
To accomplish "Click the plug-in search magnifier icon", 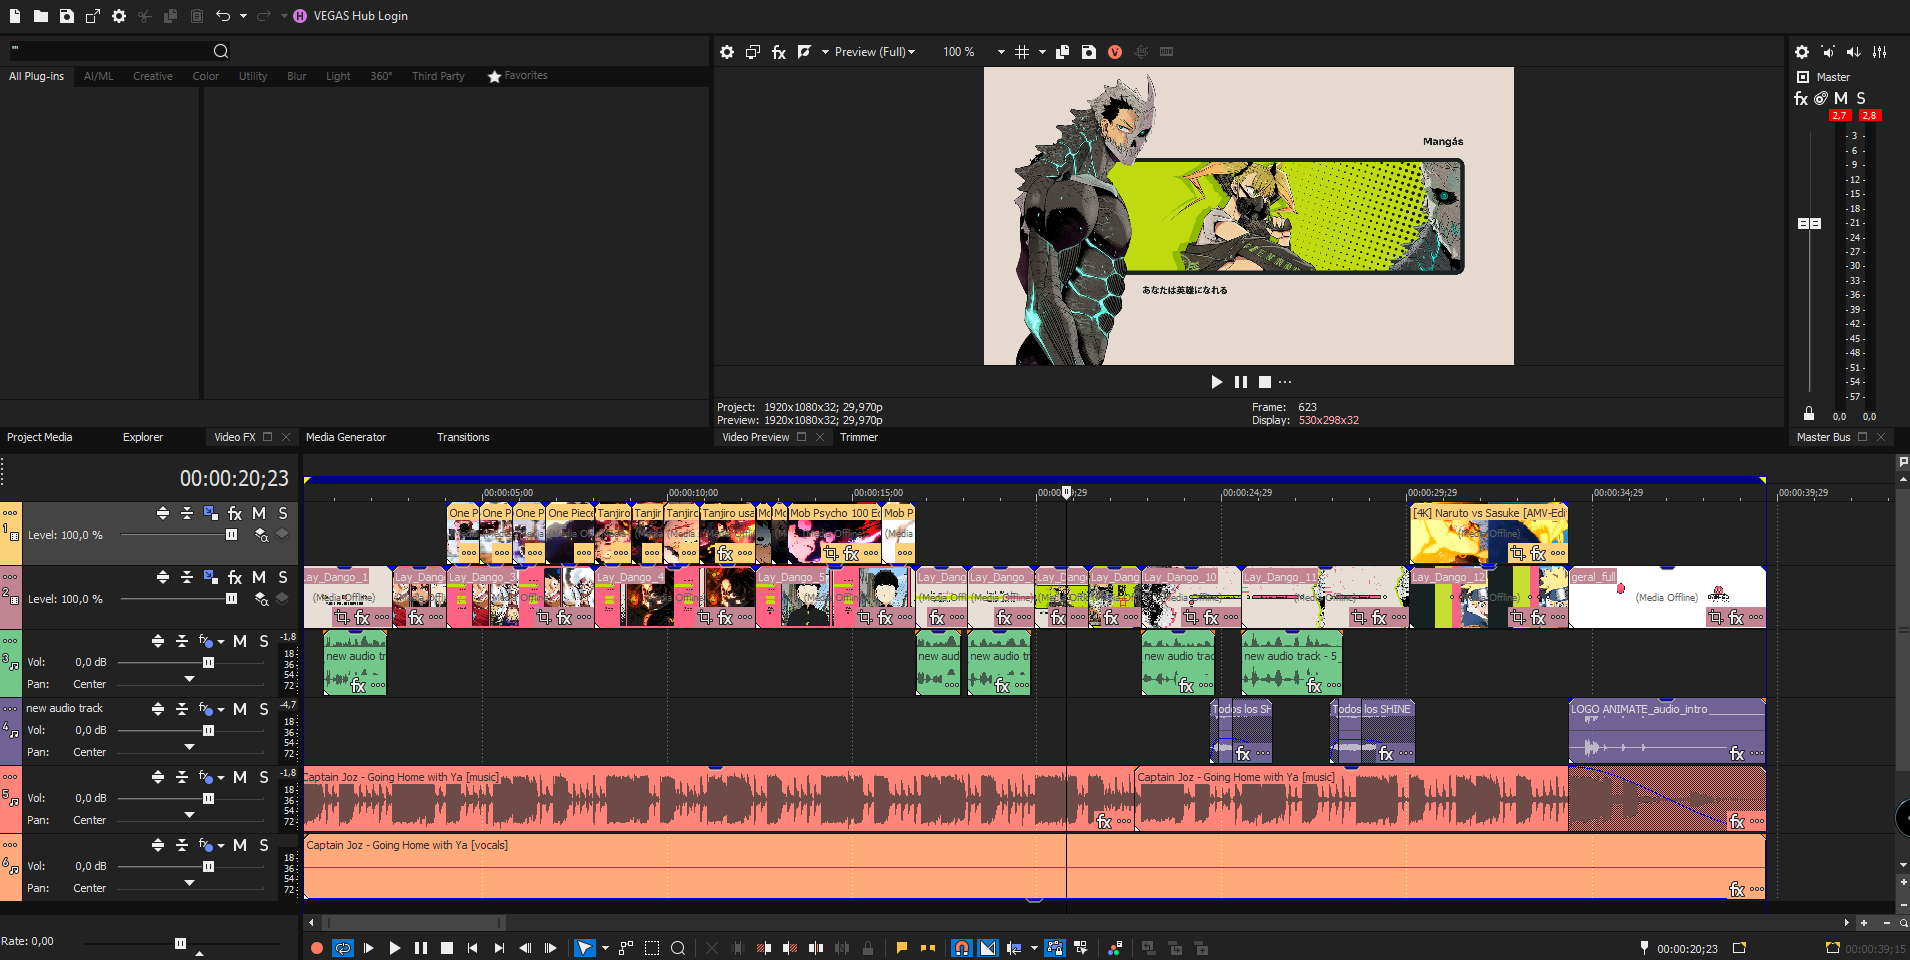I will click(x=221, y=51).
